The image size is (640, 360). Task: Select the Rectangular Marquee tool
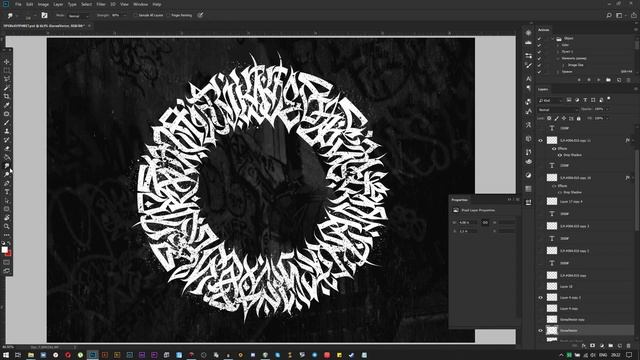(7, 70)
